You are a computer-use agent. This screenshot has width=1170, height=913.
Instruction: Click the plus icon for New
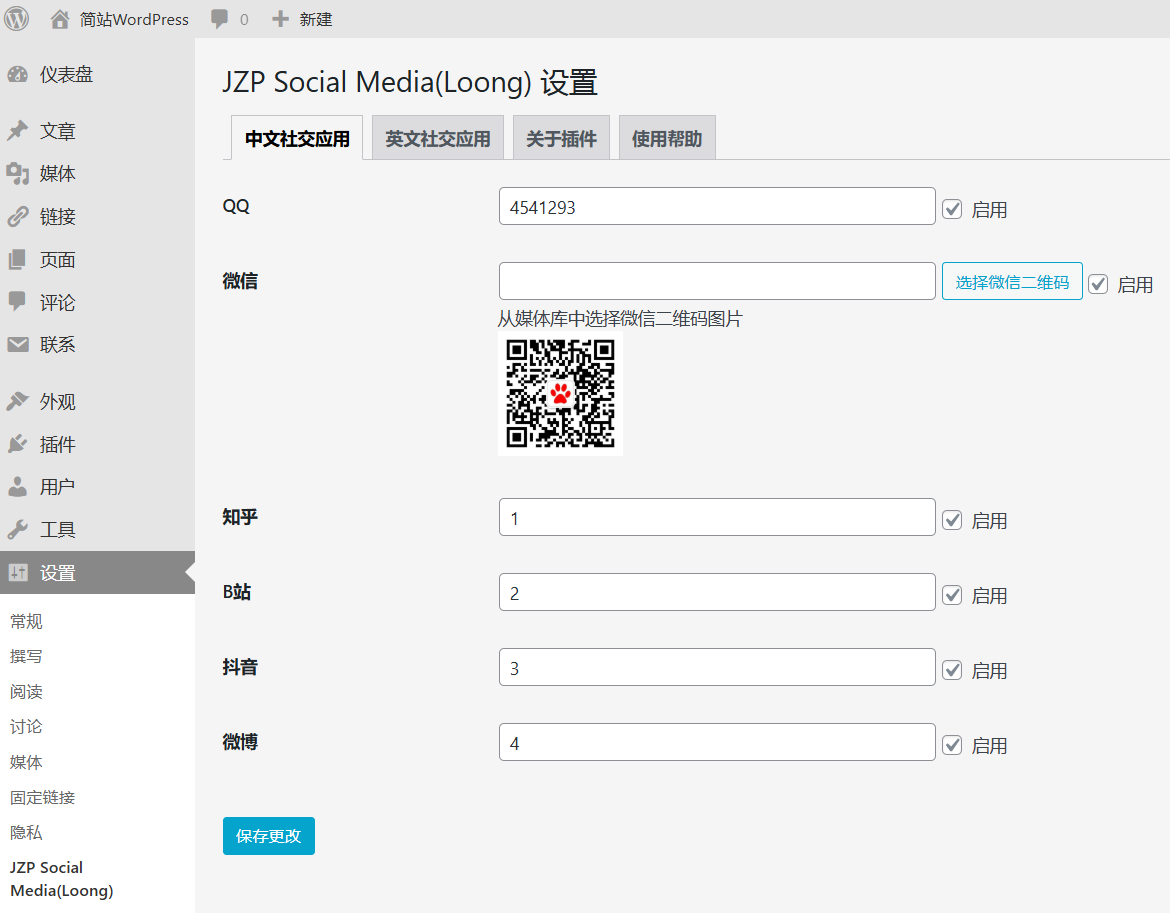tap(281, 19)
